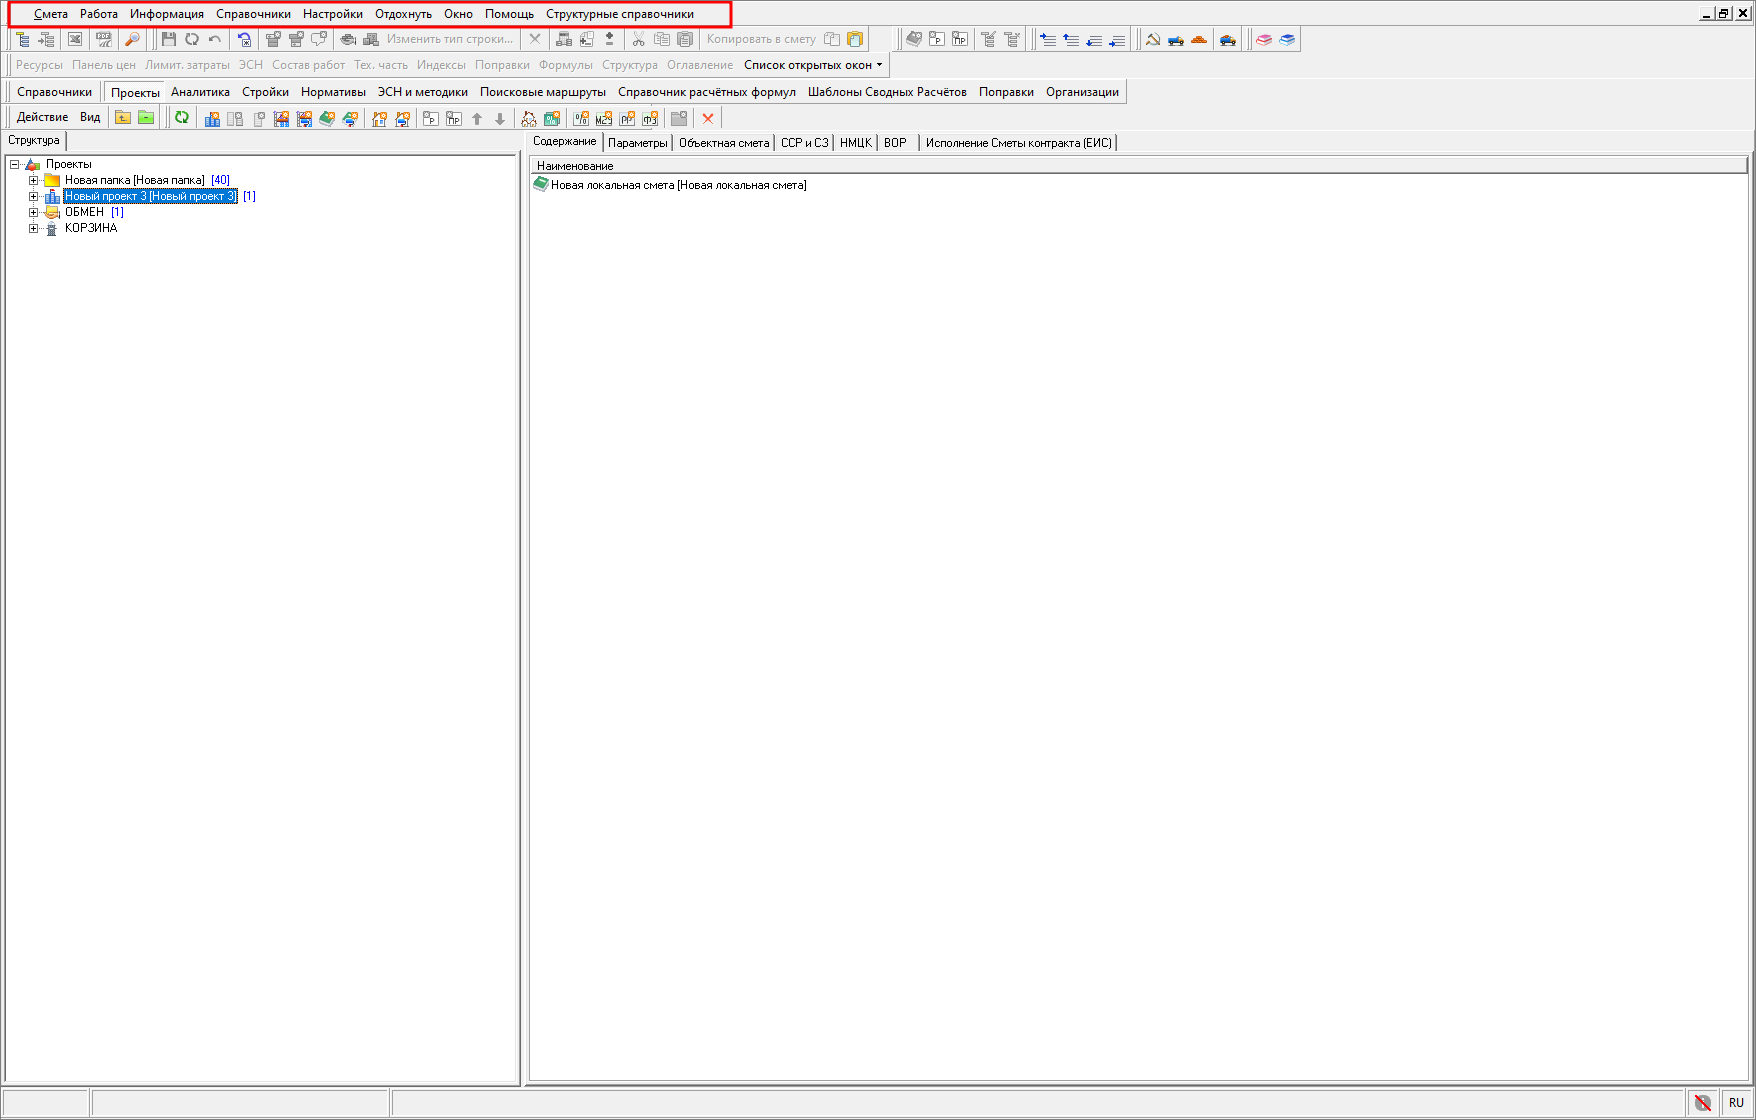This screenshot has height=1120, width=1756.
Task: Click the red X delete icon
Action: tap(708, 118)
